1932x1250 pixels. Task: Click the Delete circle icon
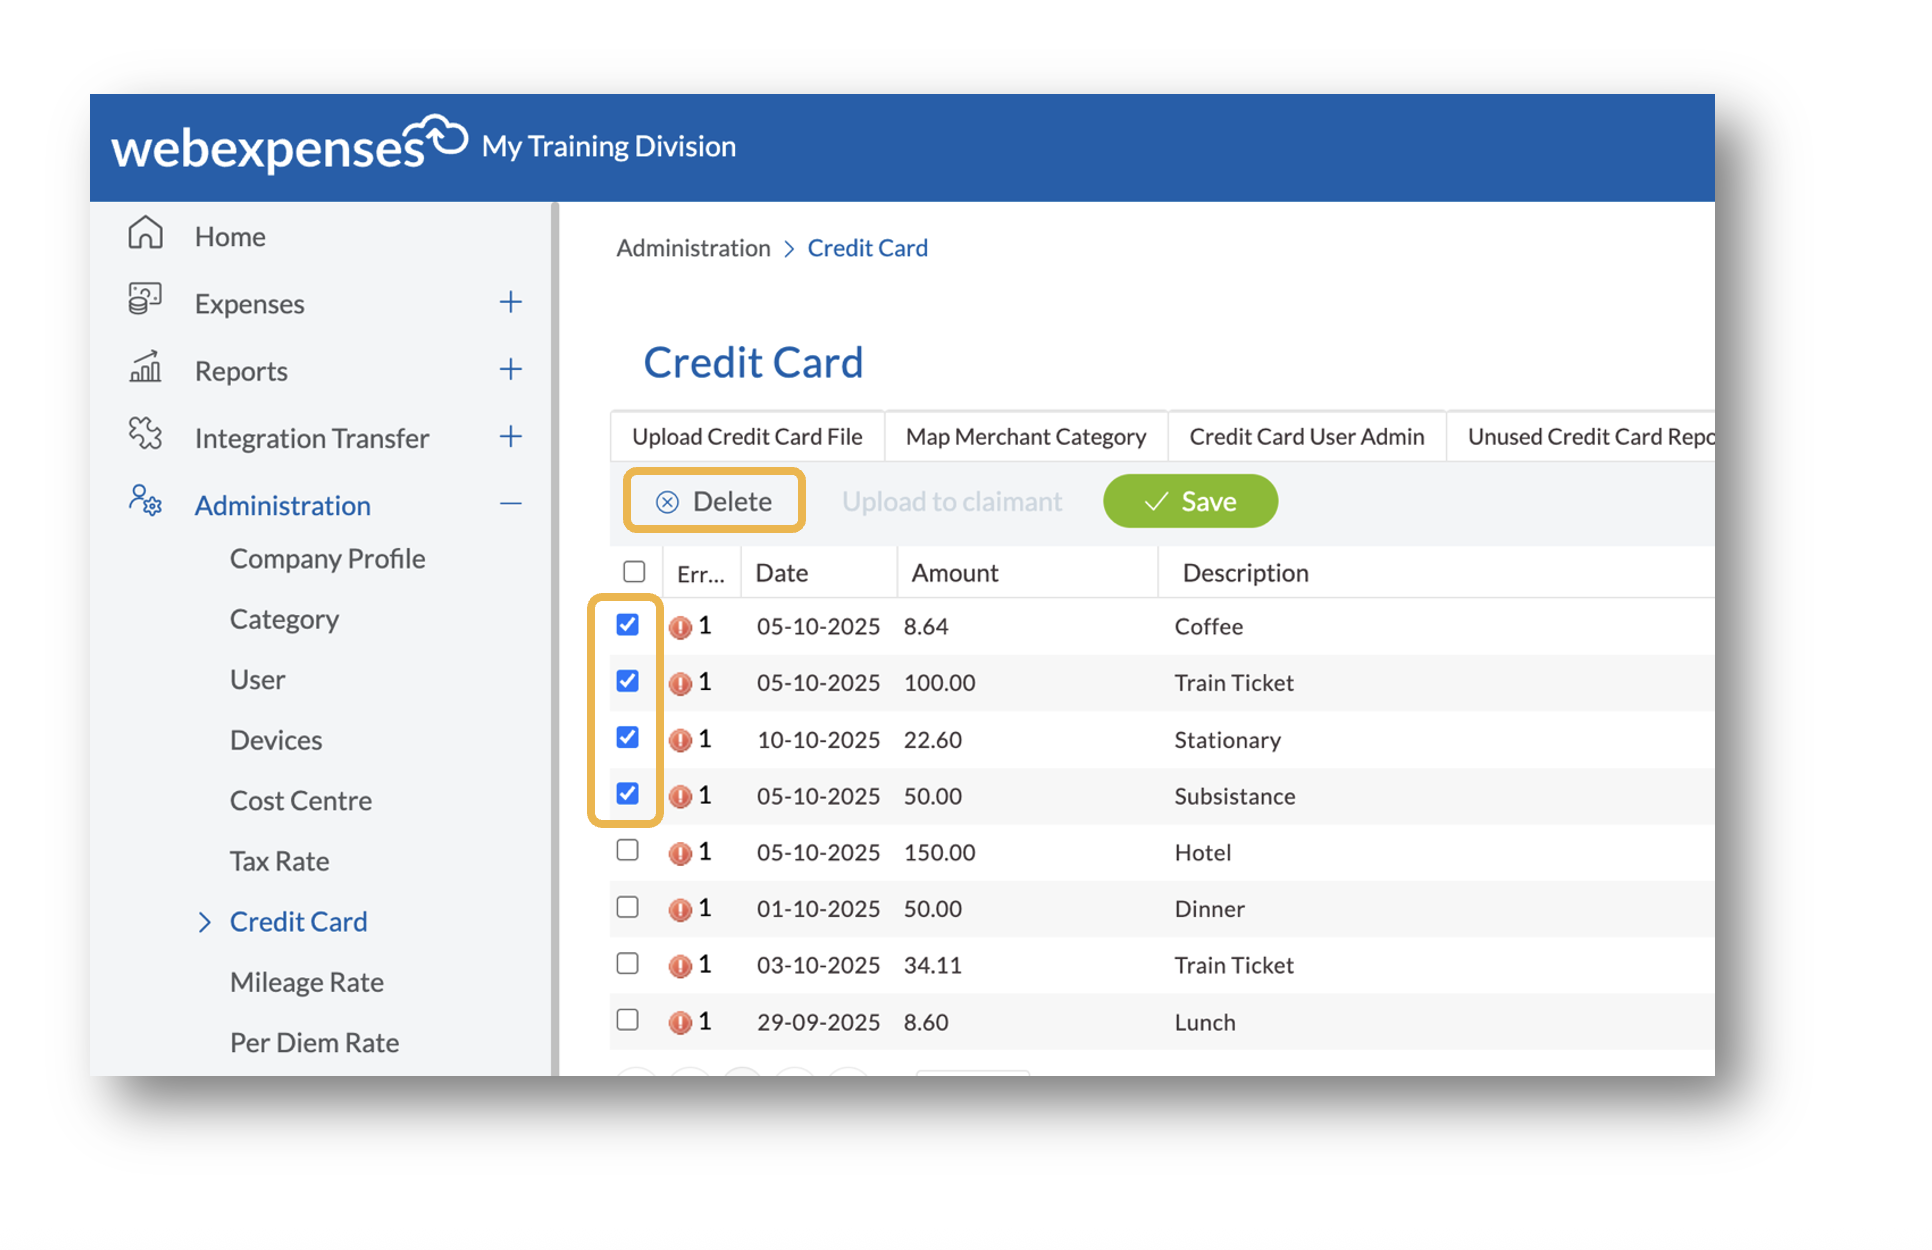(667, 501)
